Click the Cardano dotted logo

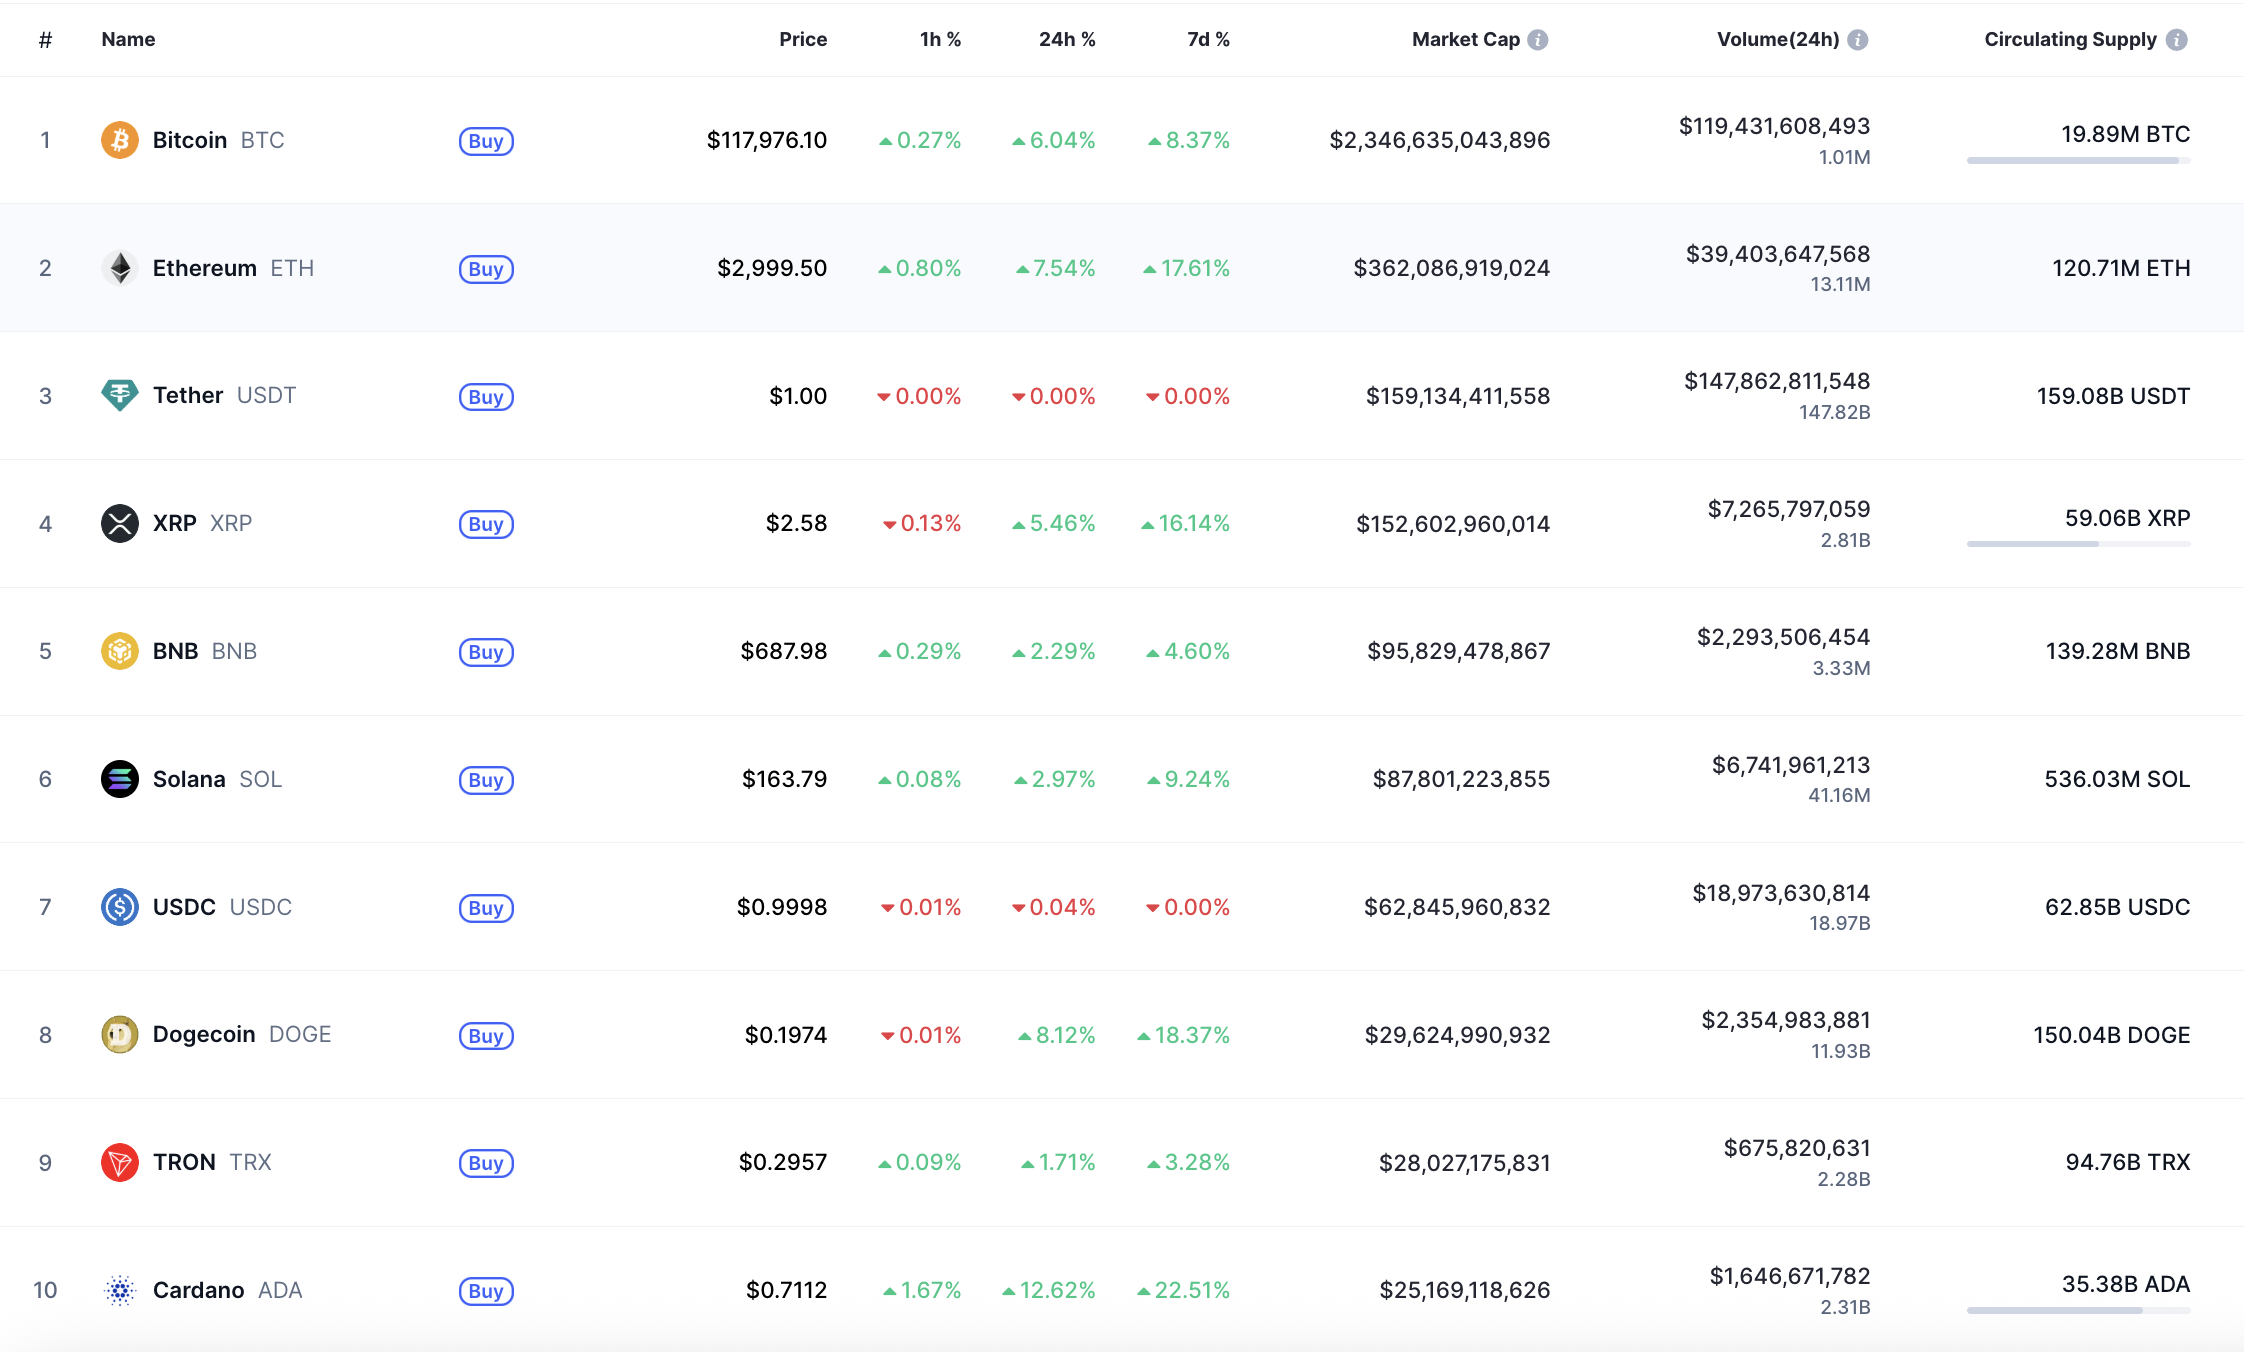pos(120,1290)
